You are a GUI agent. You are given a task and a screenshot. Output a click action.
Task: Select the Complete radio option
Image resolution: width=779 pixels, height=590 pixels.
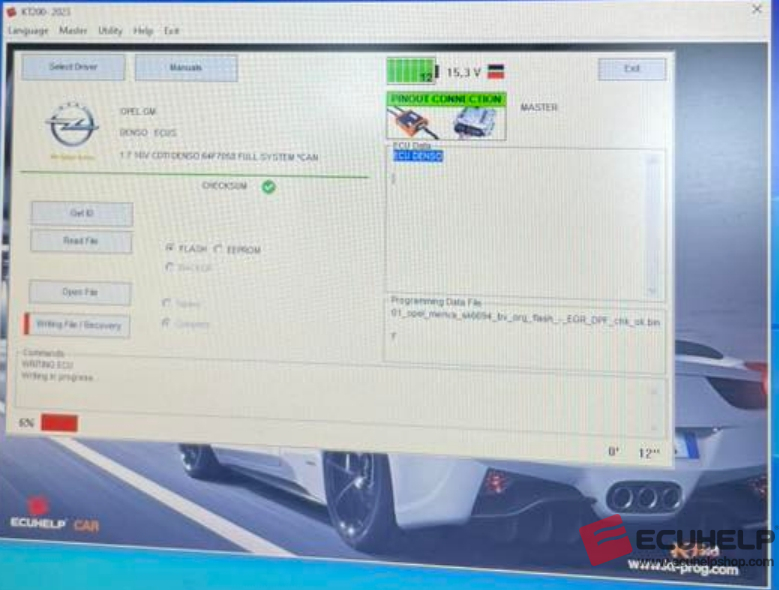pyautogui.click(x=166, y=323)
